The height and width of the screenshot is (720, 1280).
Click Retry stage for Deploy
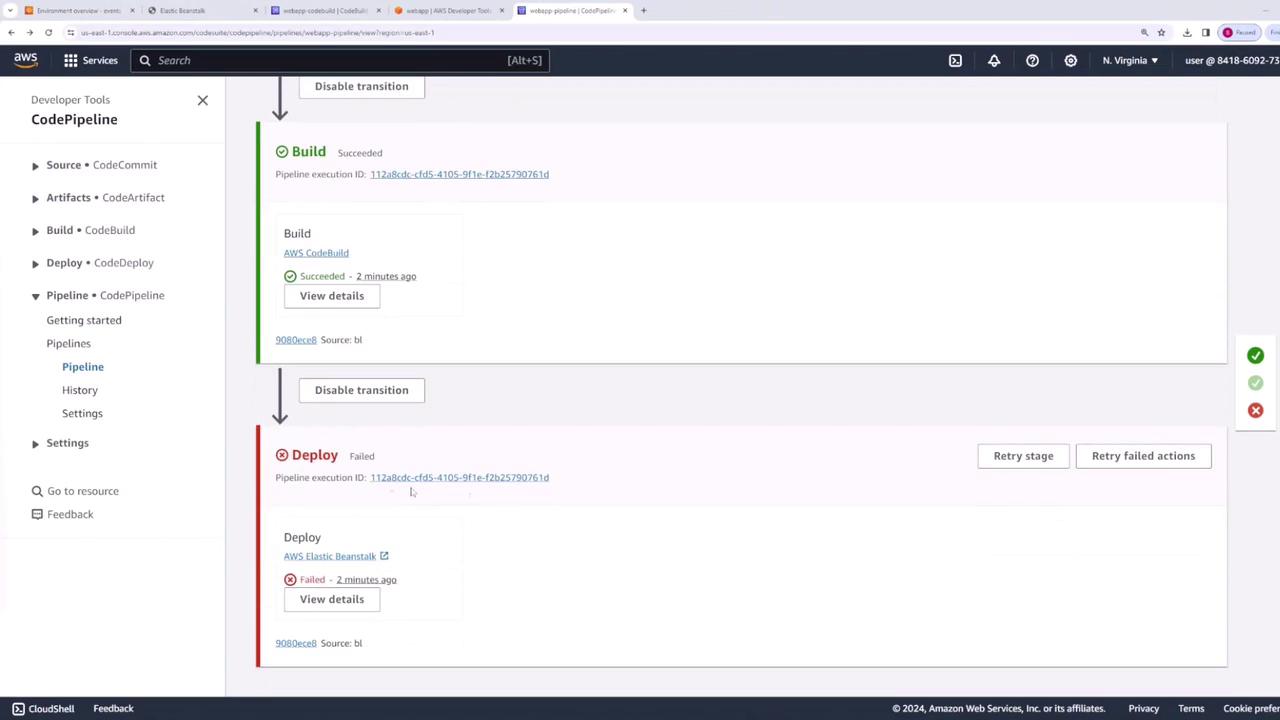tap(1023, 456)
